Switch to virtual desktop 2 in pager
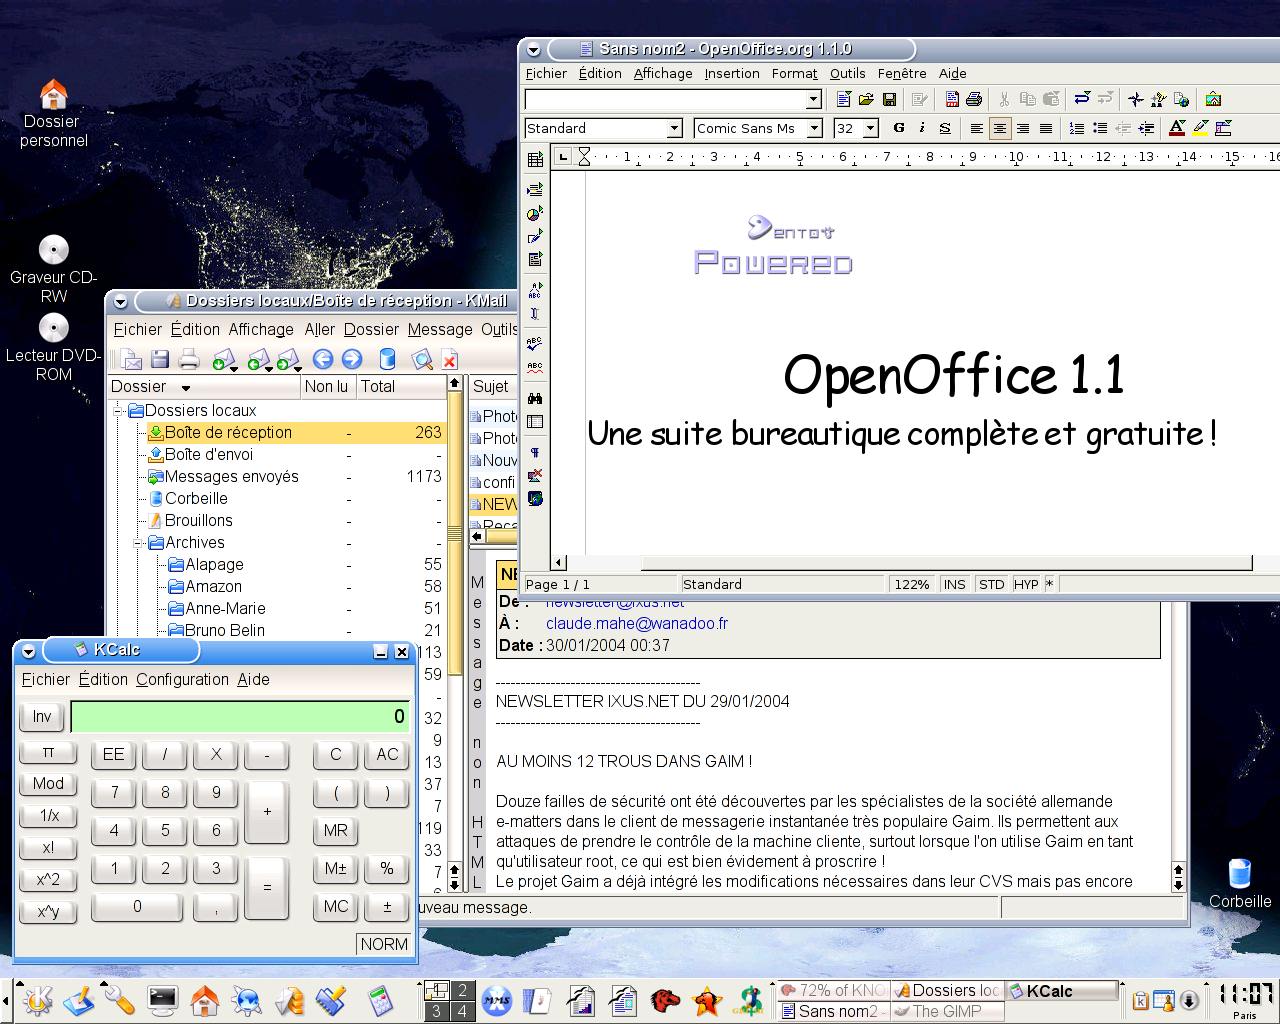The image size is (1280, 1024). pyautogui.click(x=462, y=991)
